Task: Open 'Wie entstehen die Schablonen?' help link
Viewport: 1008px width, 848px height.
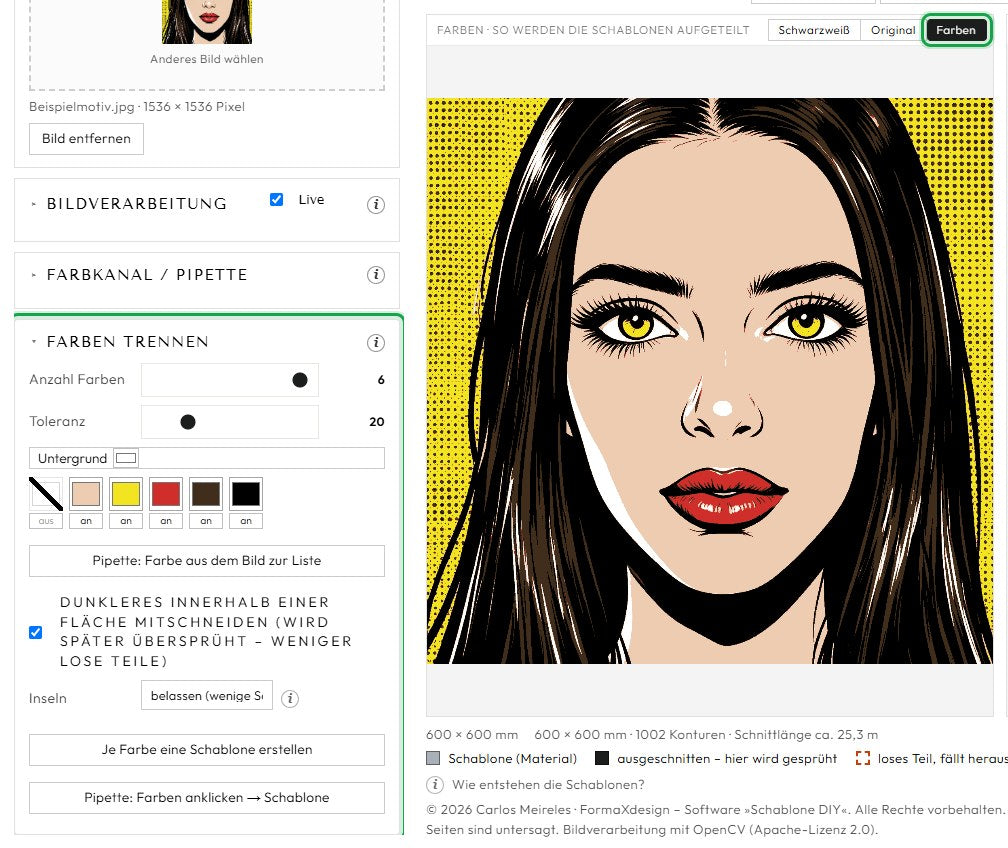Action: coord(548,784)
